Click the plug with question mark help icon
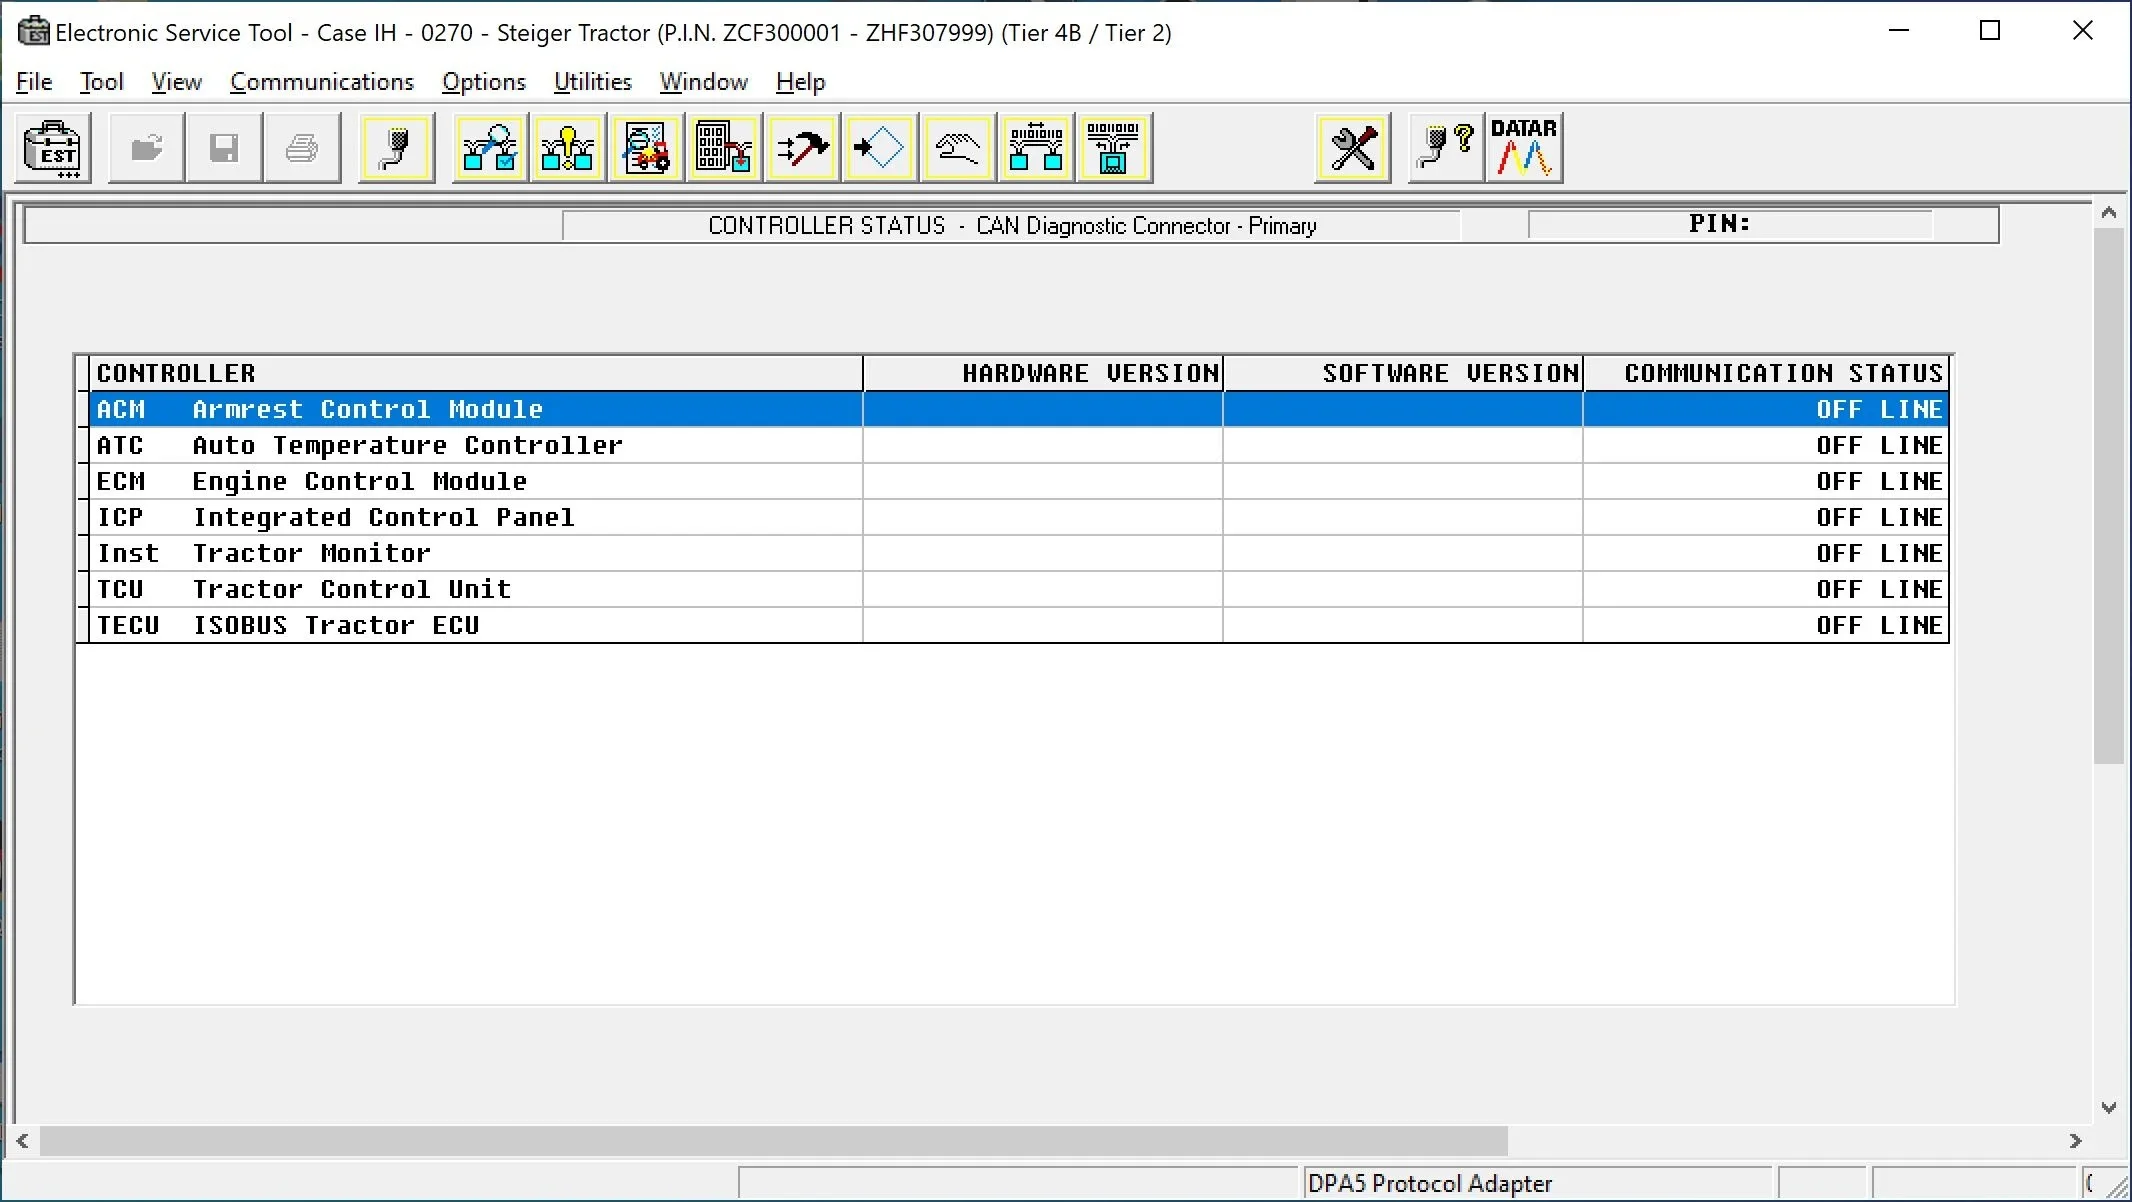The image size is (2132, 1202). pos(1444,148)
